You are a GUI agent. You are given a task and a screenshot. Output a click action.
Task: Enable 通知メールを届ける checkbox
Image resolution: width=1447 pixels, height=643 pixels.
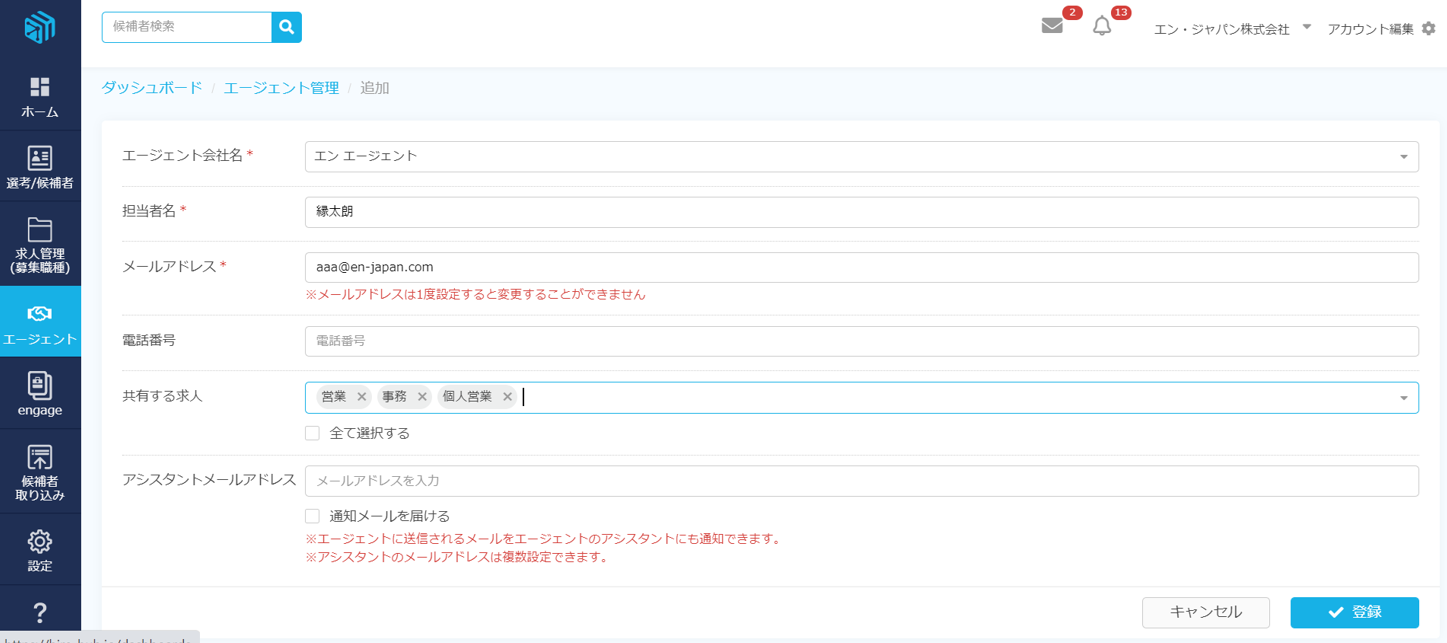[x=313, y=516]
